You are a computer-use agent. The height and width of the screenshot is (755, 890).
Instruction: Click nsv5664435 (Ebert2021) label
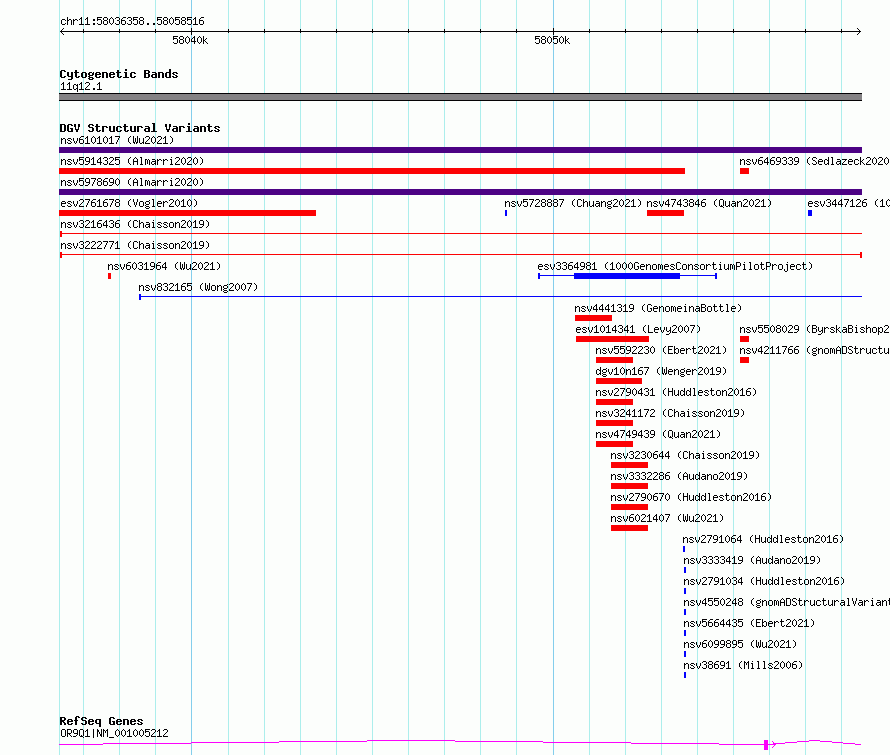tap(749, 623)
